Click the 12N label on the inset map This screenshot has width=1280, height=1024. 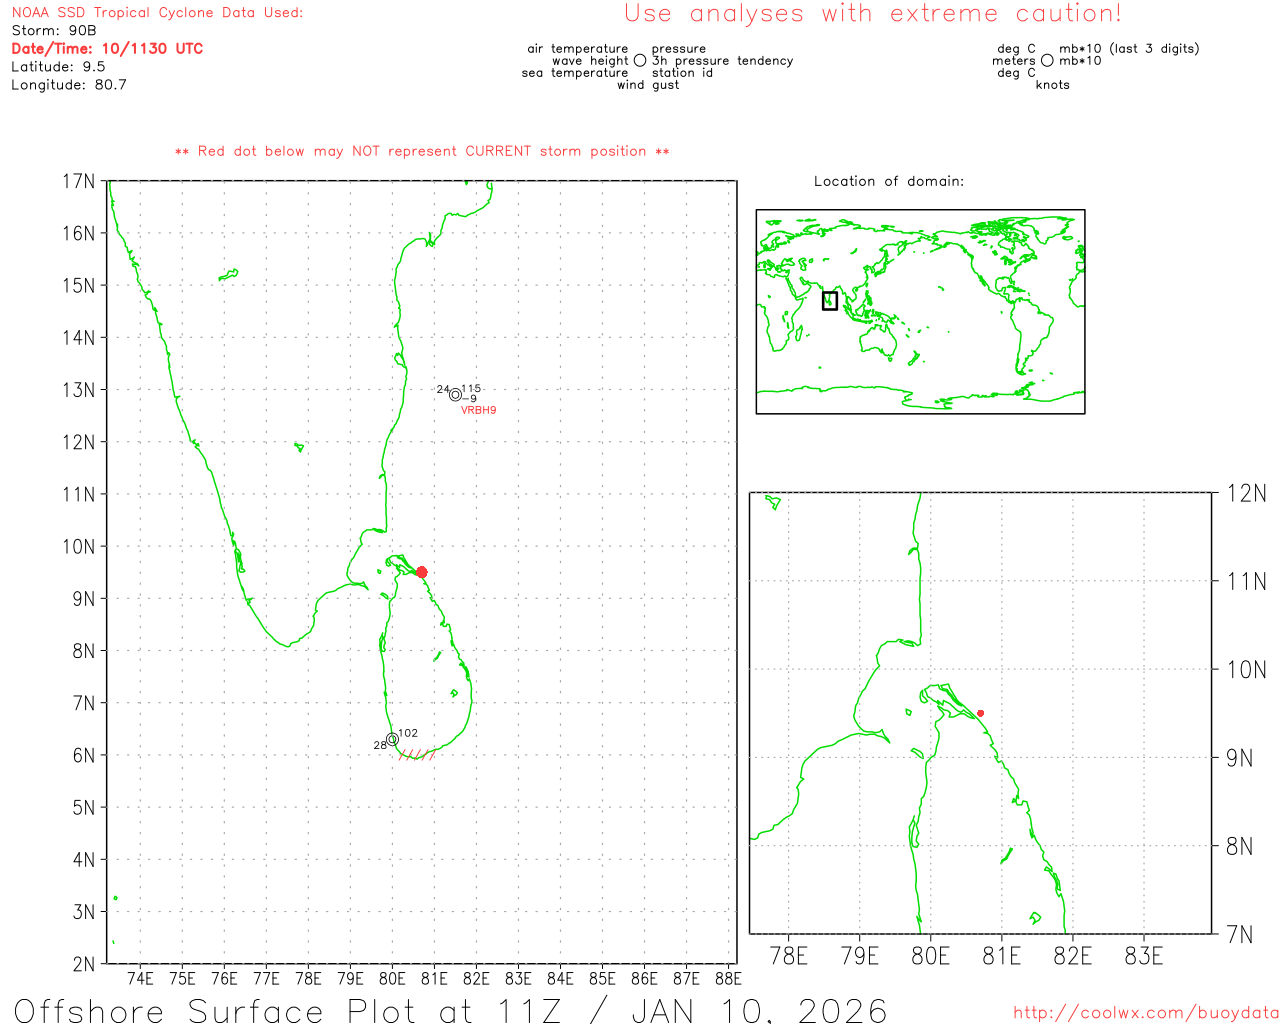click(x=1246, y=493)
